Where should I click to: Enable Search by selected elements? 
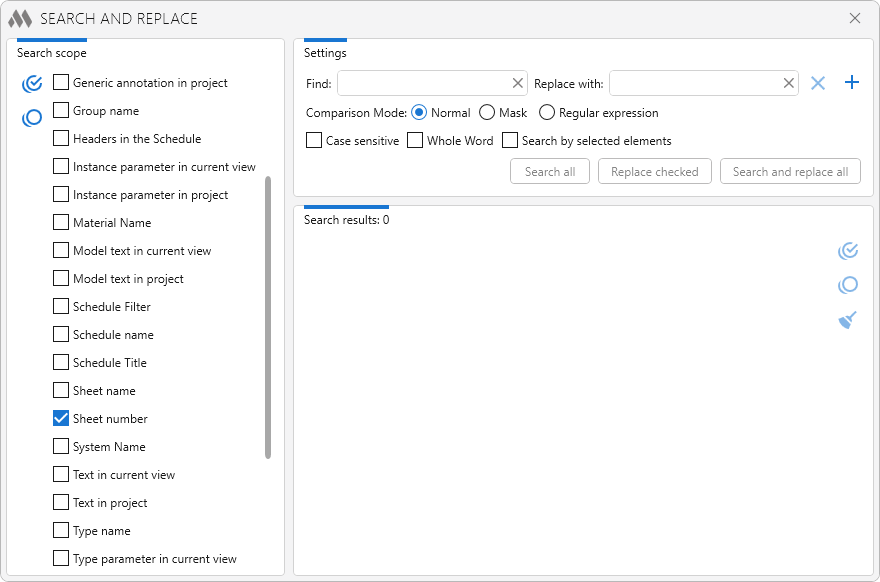[x=510, y=141]
